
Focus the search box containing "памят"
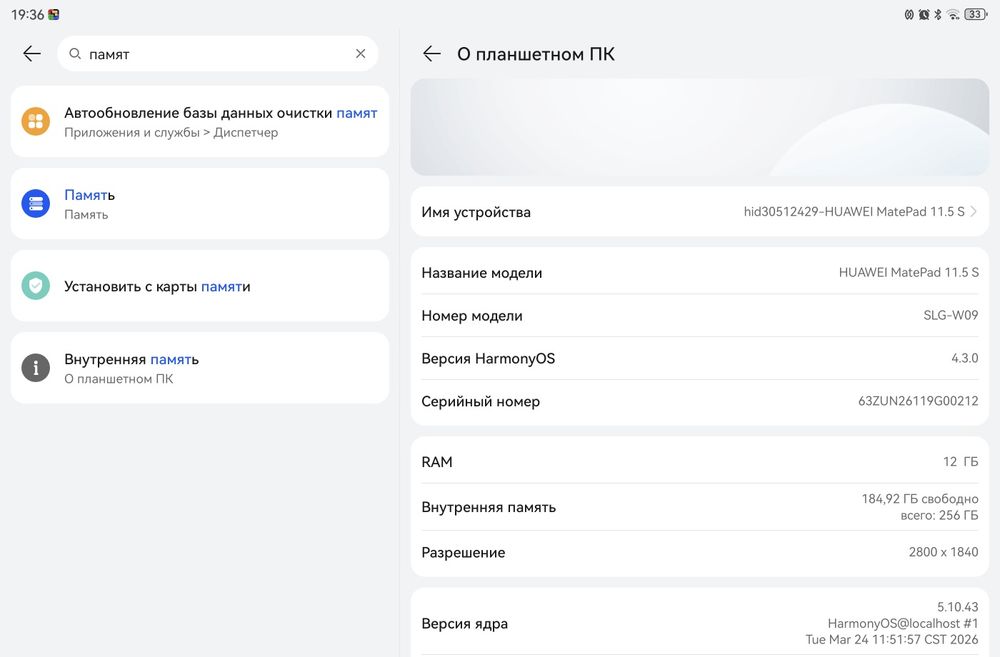click(x=217, y=54)
